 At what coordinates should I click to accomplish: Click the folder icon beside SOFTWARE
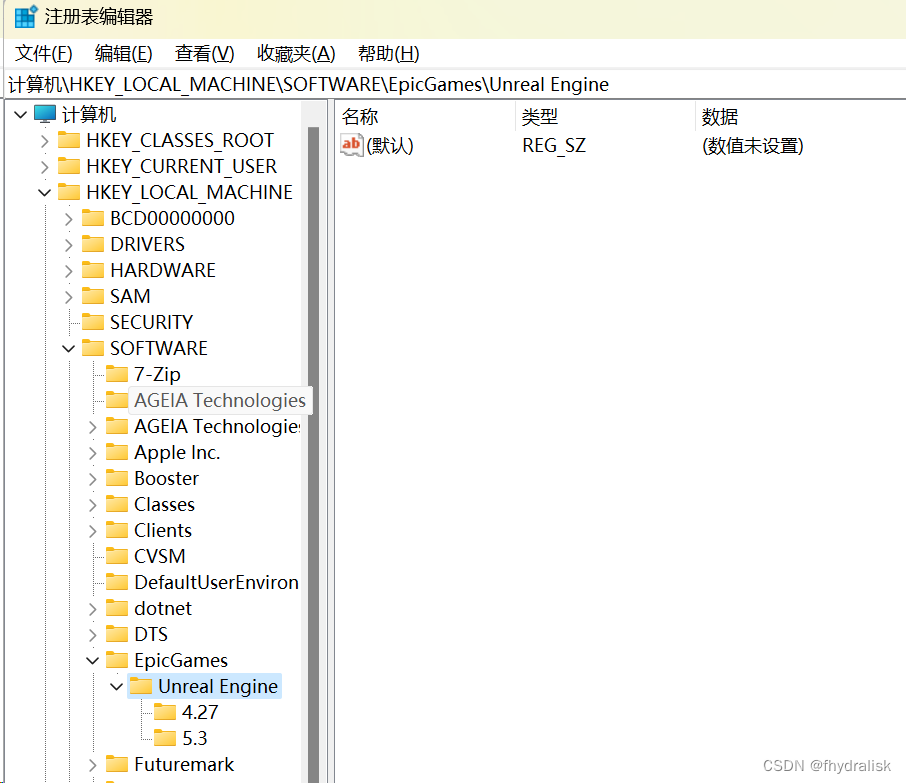[x=93, y=348]
